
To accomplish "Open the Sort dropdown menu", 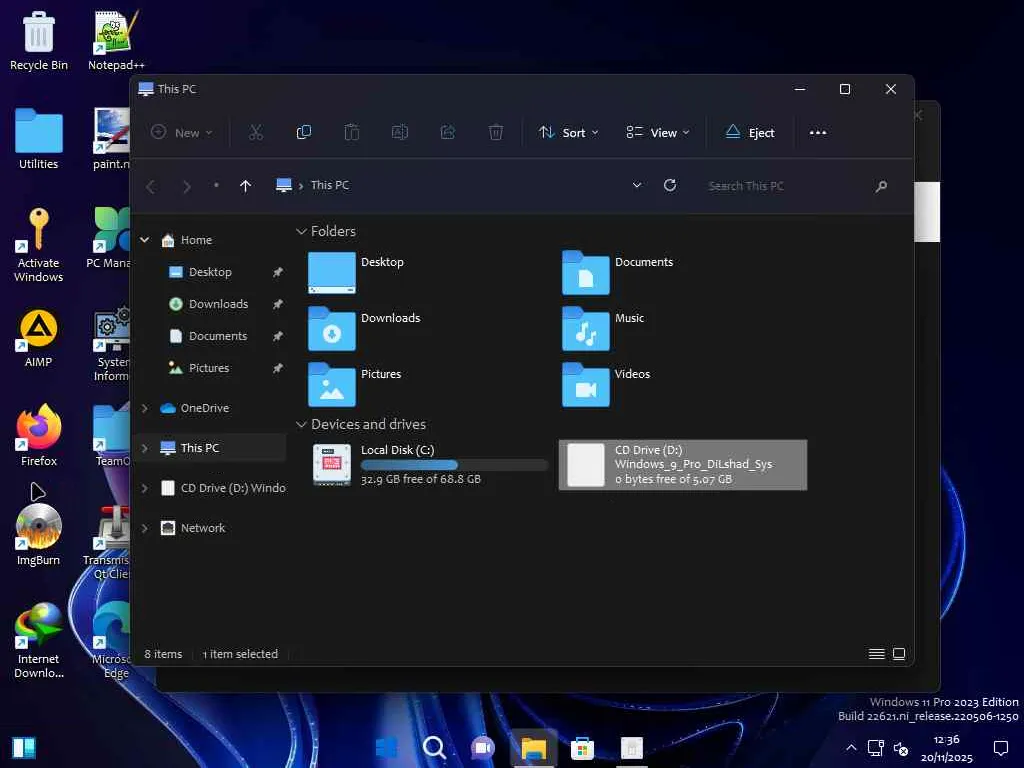I will pos(568,133).
